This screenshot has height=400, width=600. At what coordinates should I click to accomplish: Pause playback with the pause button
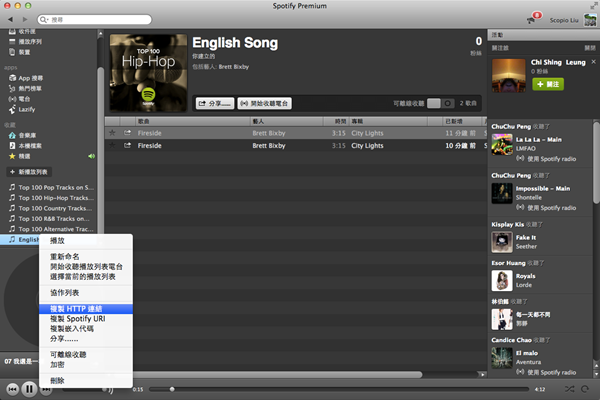click(x=29, y=389)
